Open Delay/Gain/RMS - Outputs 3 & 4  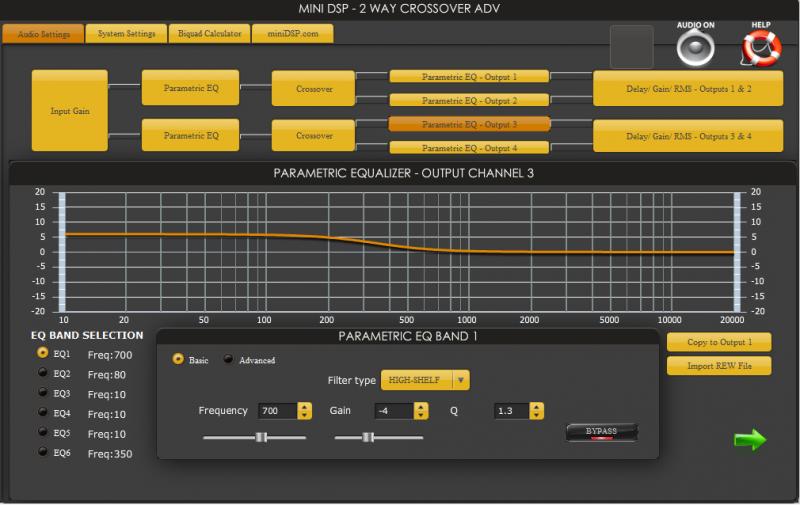click(x=688, y=136)
